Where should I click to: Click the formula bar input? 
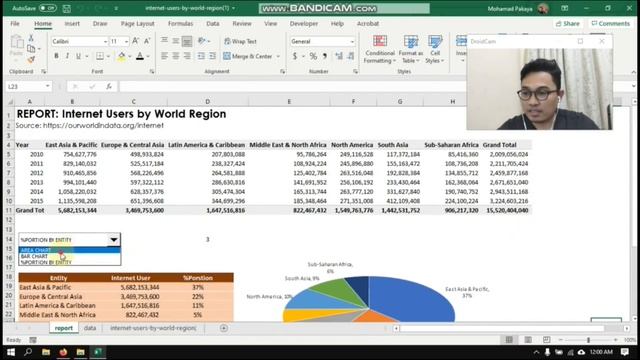[292, 87]
